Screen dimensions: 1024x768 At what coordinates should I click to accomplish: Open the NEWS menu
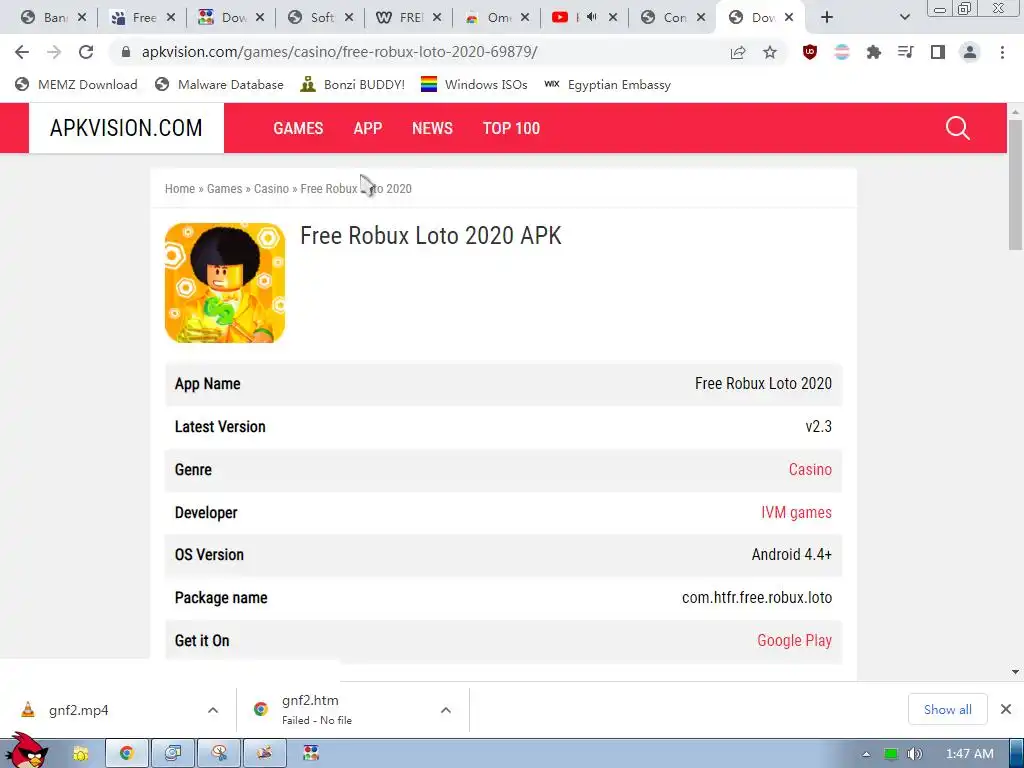pyautogui.click(x=432, y=128)
